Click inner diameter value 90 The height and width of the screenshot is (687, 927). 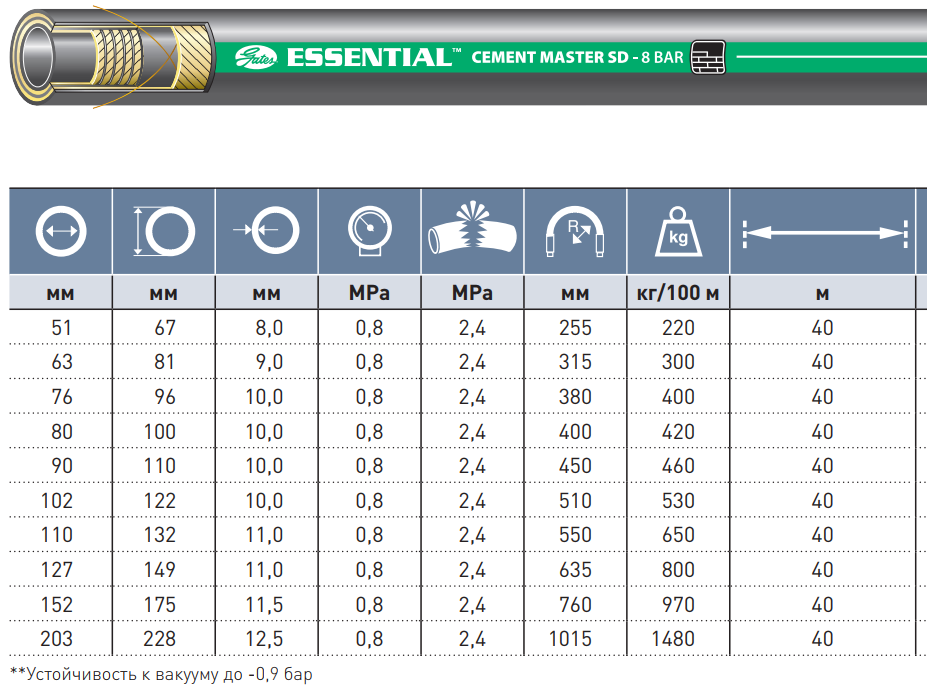point(61,466)
